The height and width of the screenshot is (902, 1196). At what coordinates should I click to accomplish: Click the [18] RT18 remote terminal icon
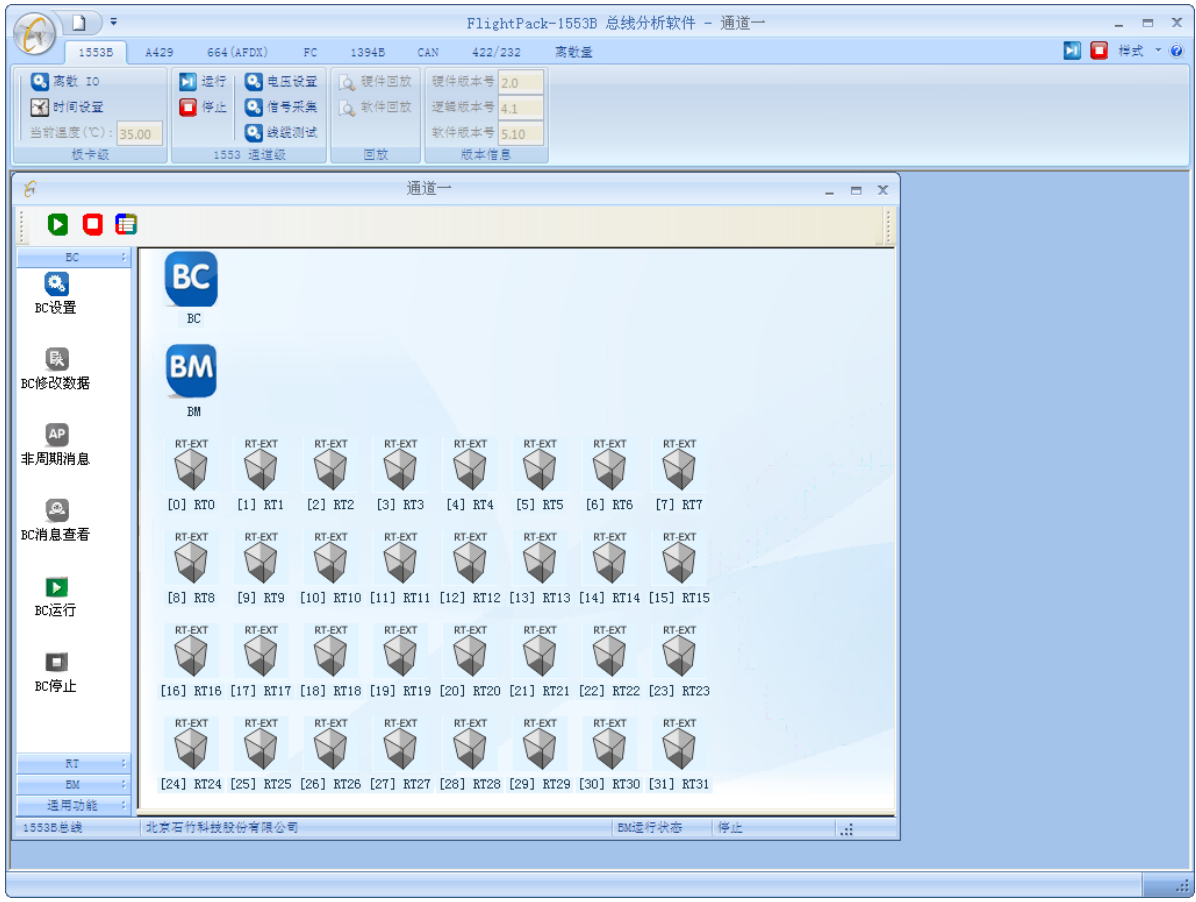pyautogui.click(x=331, y=655)
